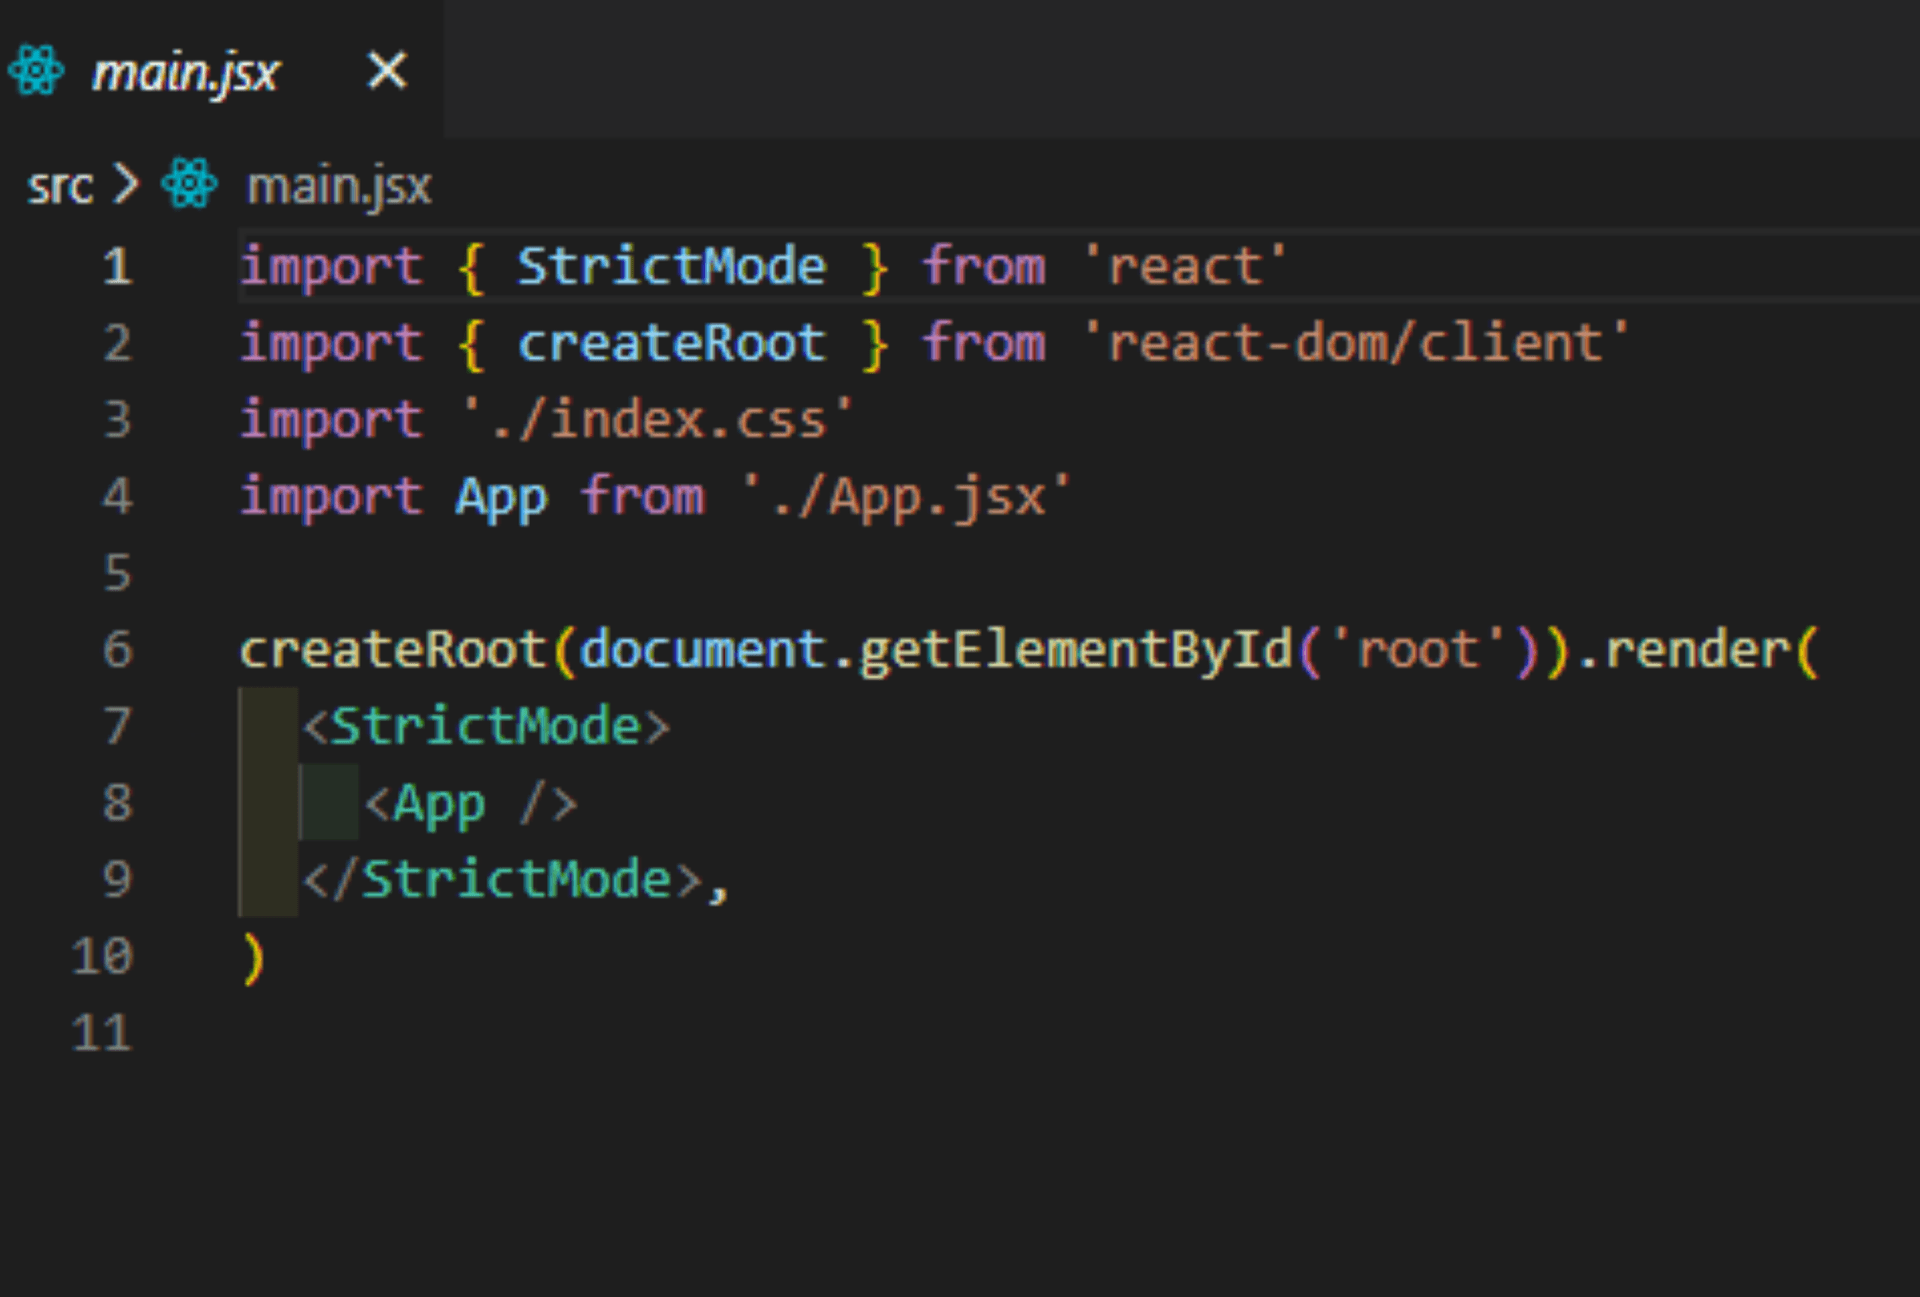
Task: Close the main.jsx tab
Action: pyautogui.click(x=386, y=70)
